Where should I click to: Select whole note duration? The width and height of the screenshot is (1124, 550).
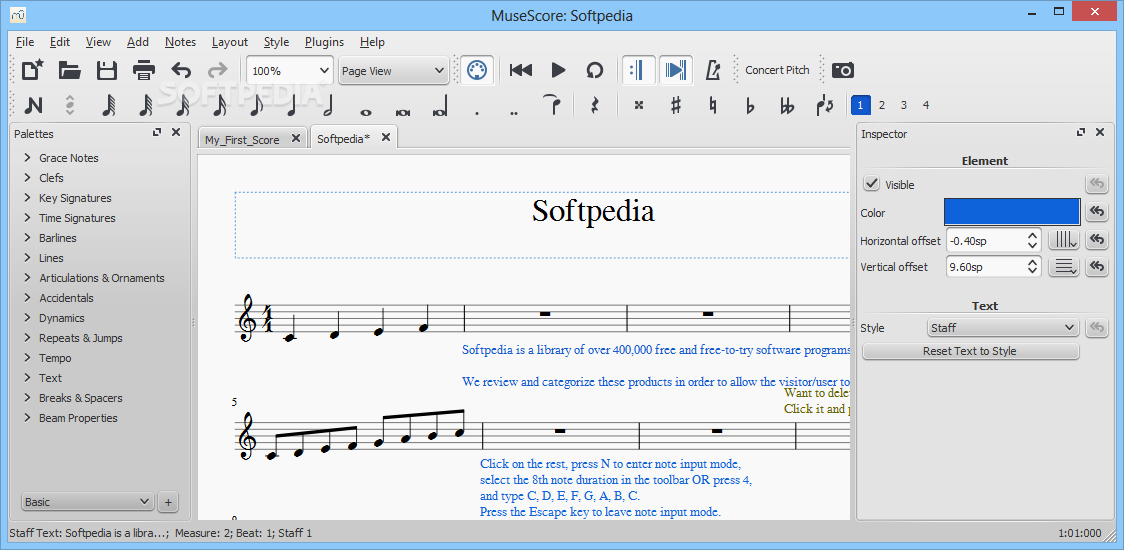(365, 111)
